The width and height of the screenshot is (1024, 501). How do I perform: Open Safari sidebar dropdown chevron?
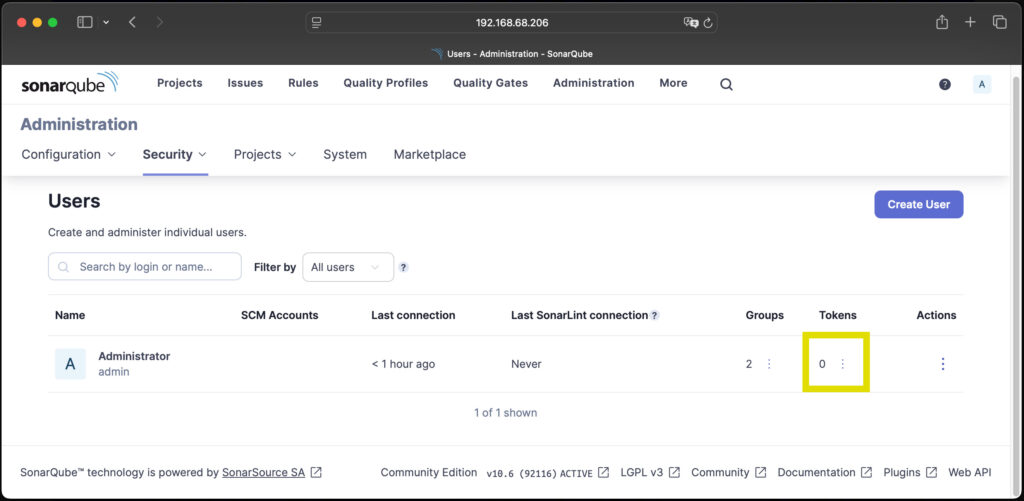106,22
